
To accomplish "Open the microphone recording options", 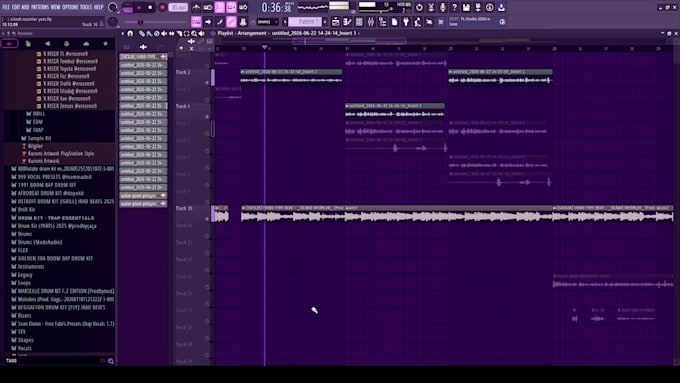I will 443,7.
